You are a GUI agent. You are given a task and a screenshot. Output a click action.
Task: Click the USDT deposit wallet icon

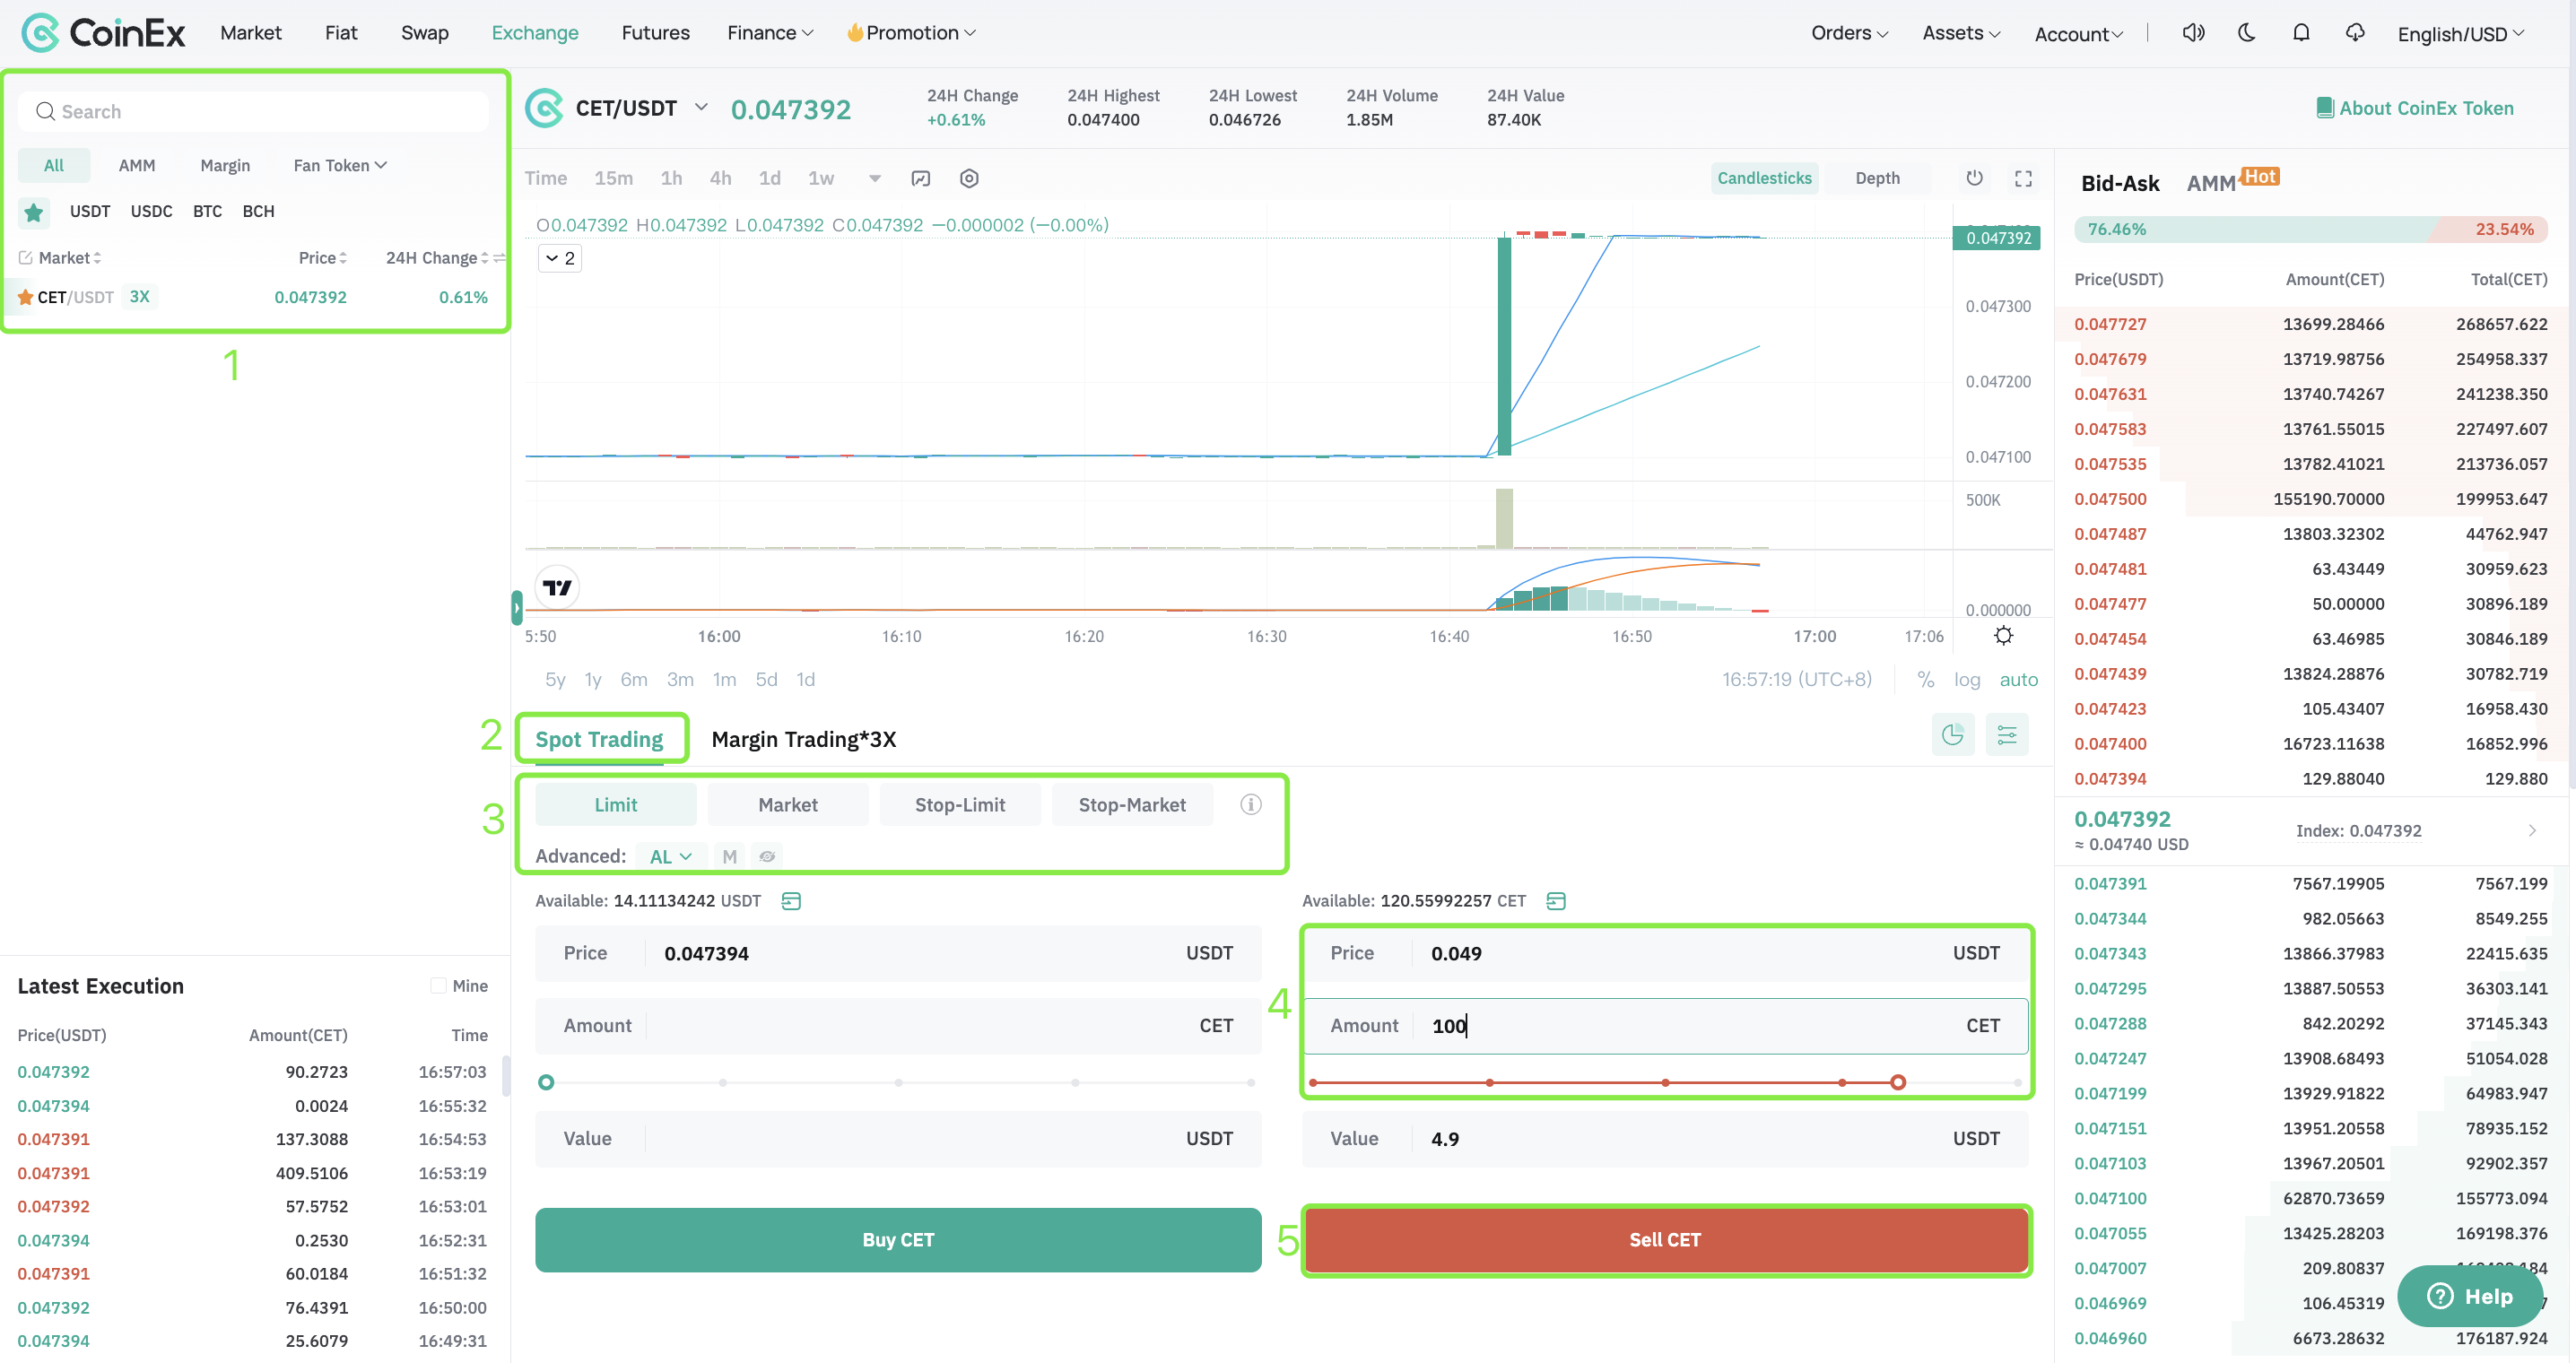(791, 901)
